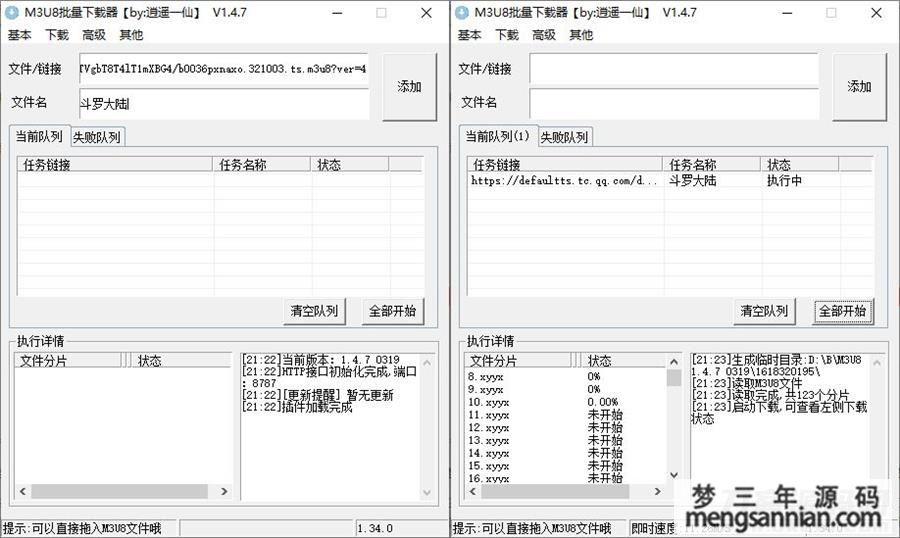Select 失败队列 tab in right window
900x538 pixels.
564,137
